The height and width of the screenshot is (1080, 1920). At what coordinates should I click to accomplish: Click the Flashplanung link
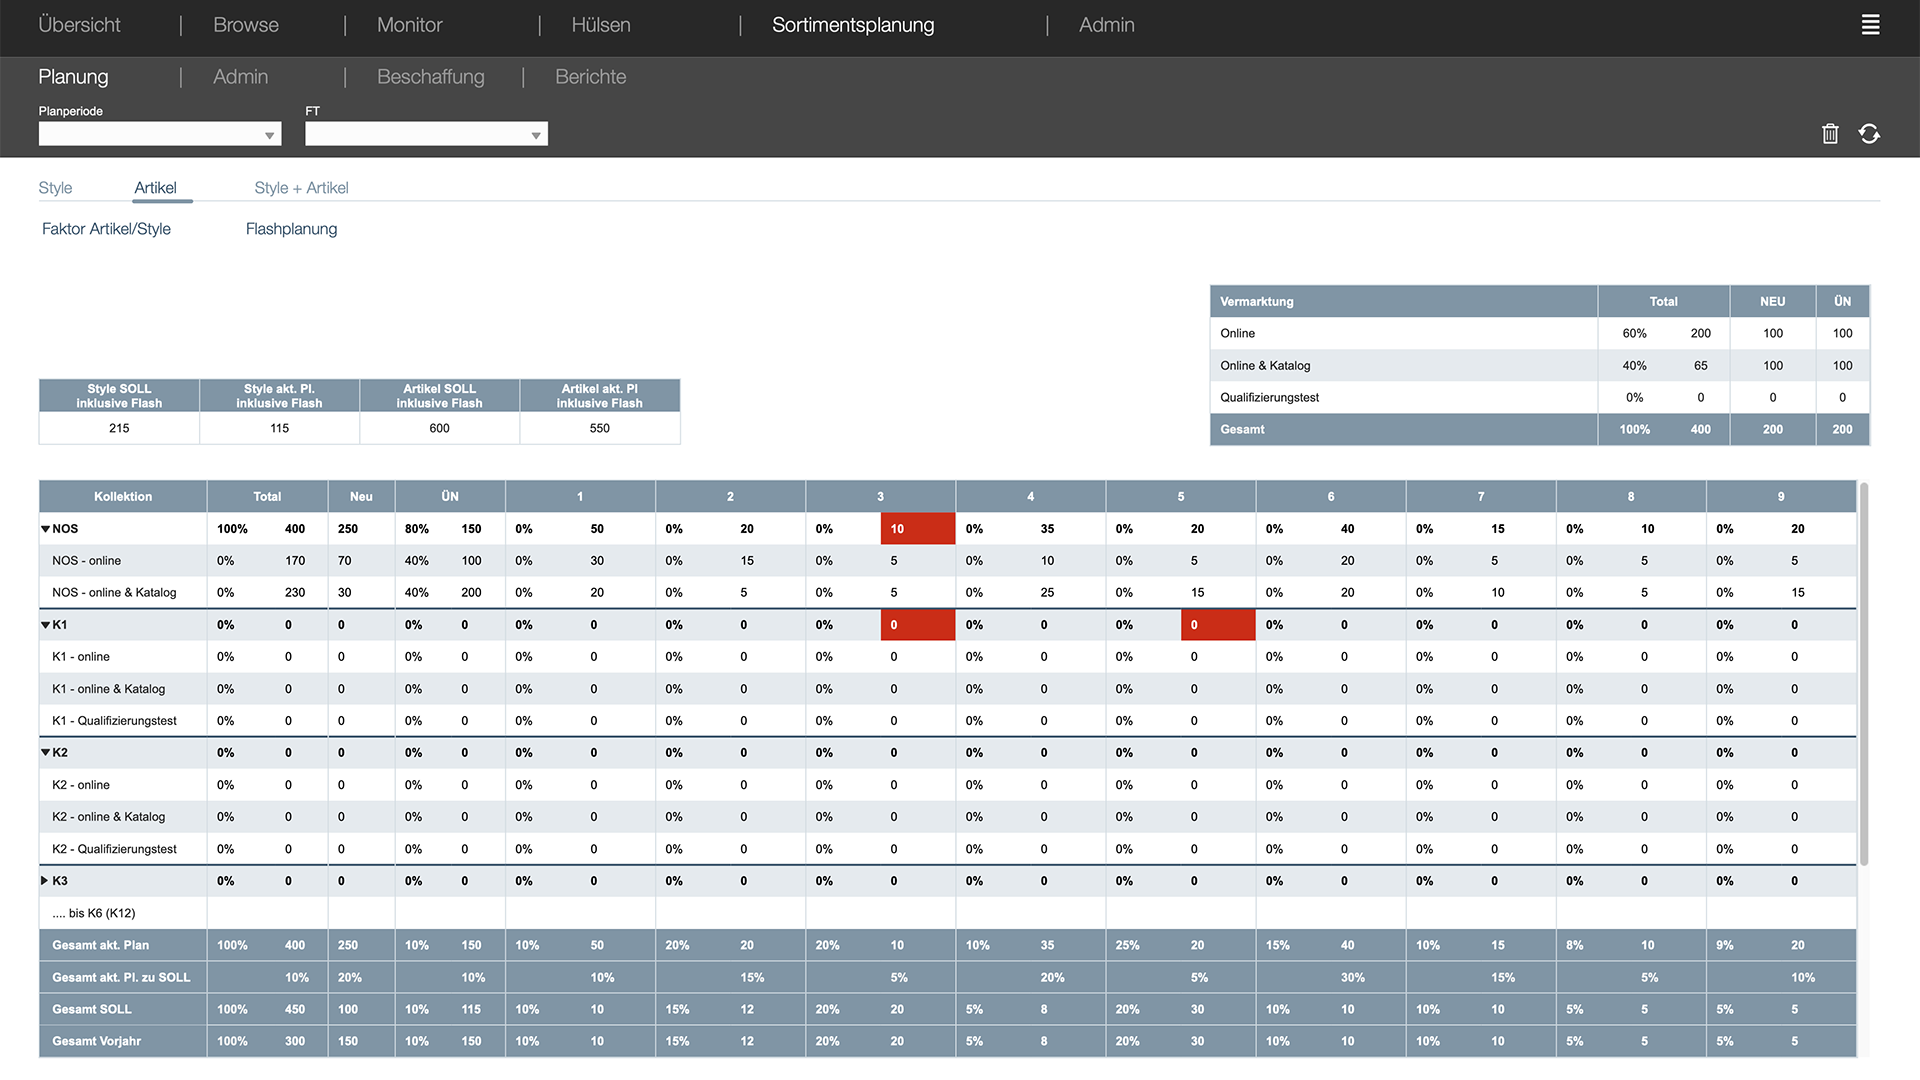[x=291, y=229]
